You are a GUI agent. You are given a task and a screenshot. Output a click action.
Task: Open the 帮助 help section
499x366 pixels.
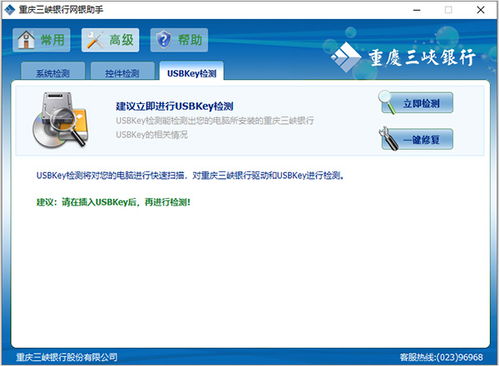coord(179,40)
